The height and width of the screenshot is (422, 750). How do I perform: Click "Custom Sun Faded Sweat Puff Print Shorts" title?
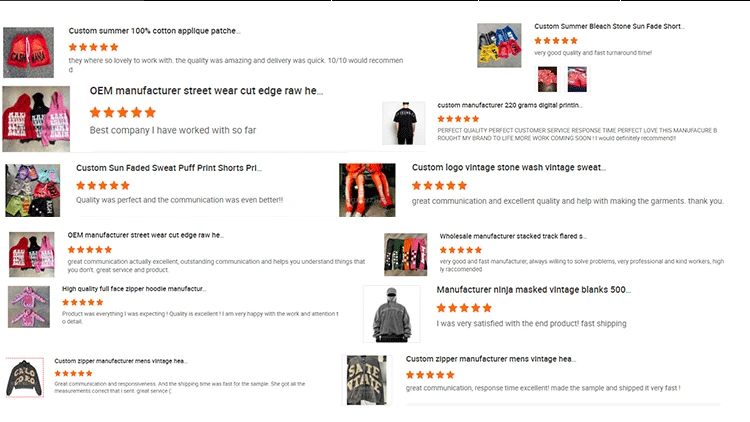click(x=169, y=168)
